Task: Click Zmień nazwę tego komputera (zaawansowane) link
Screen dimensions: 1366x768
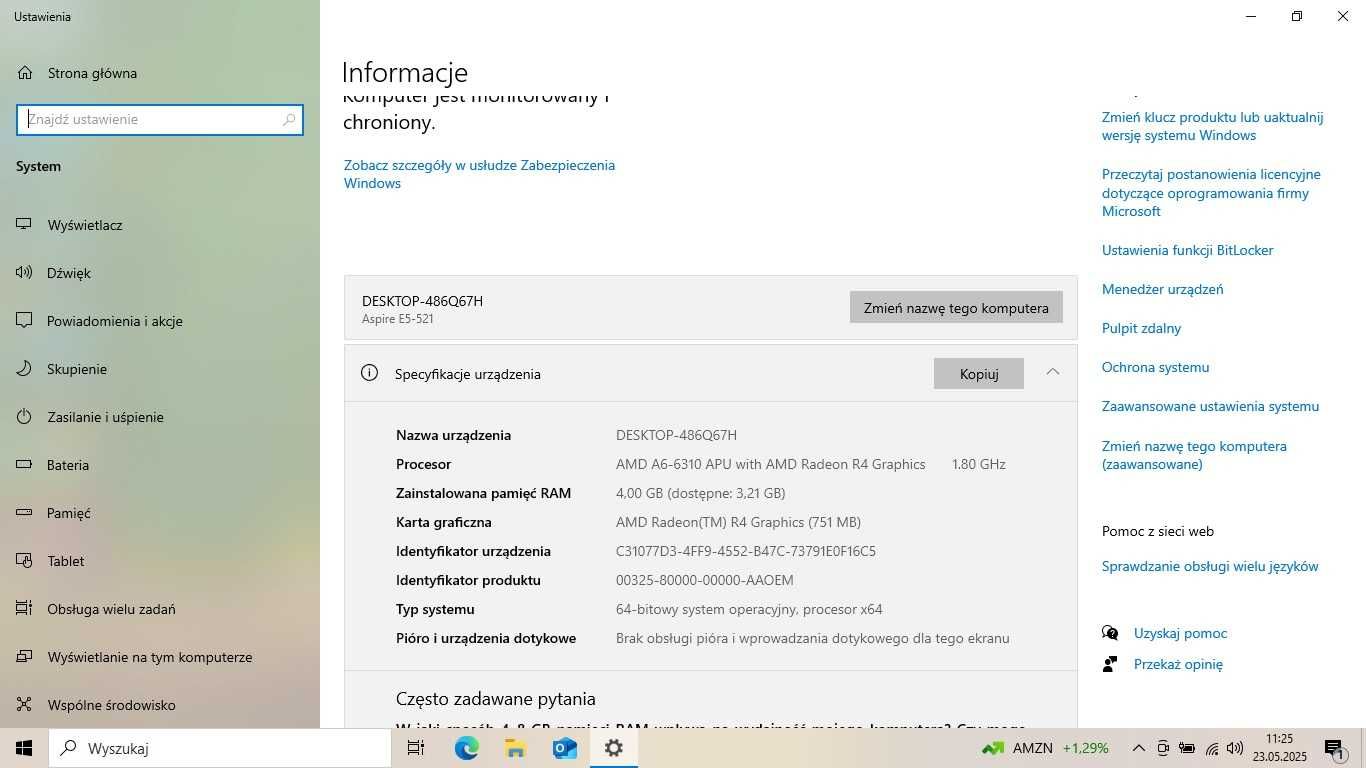Action: [1194, 455]
